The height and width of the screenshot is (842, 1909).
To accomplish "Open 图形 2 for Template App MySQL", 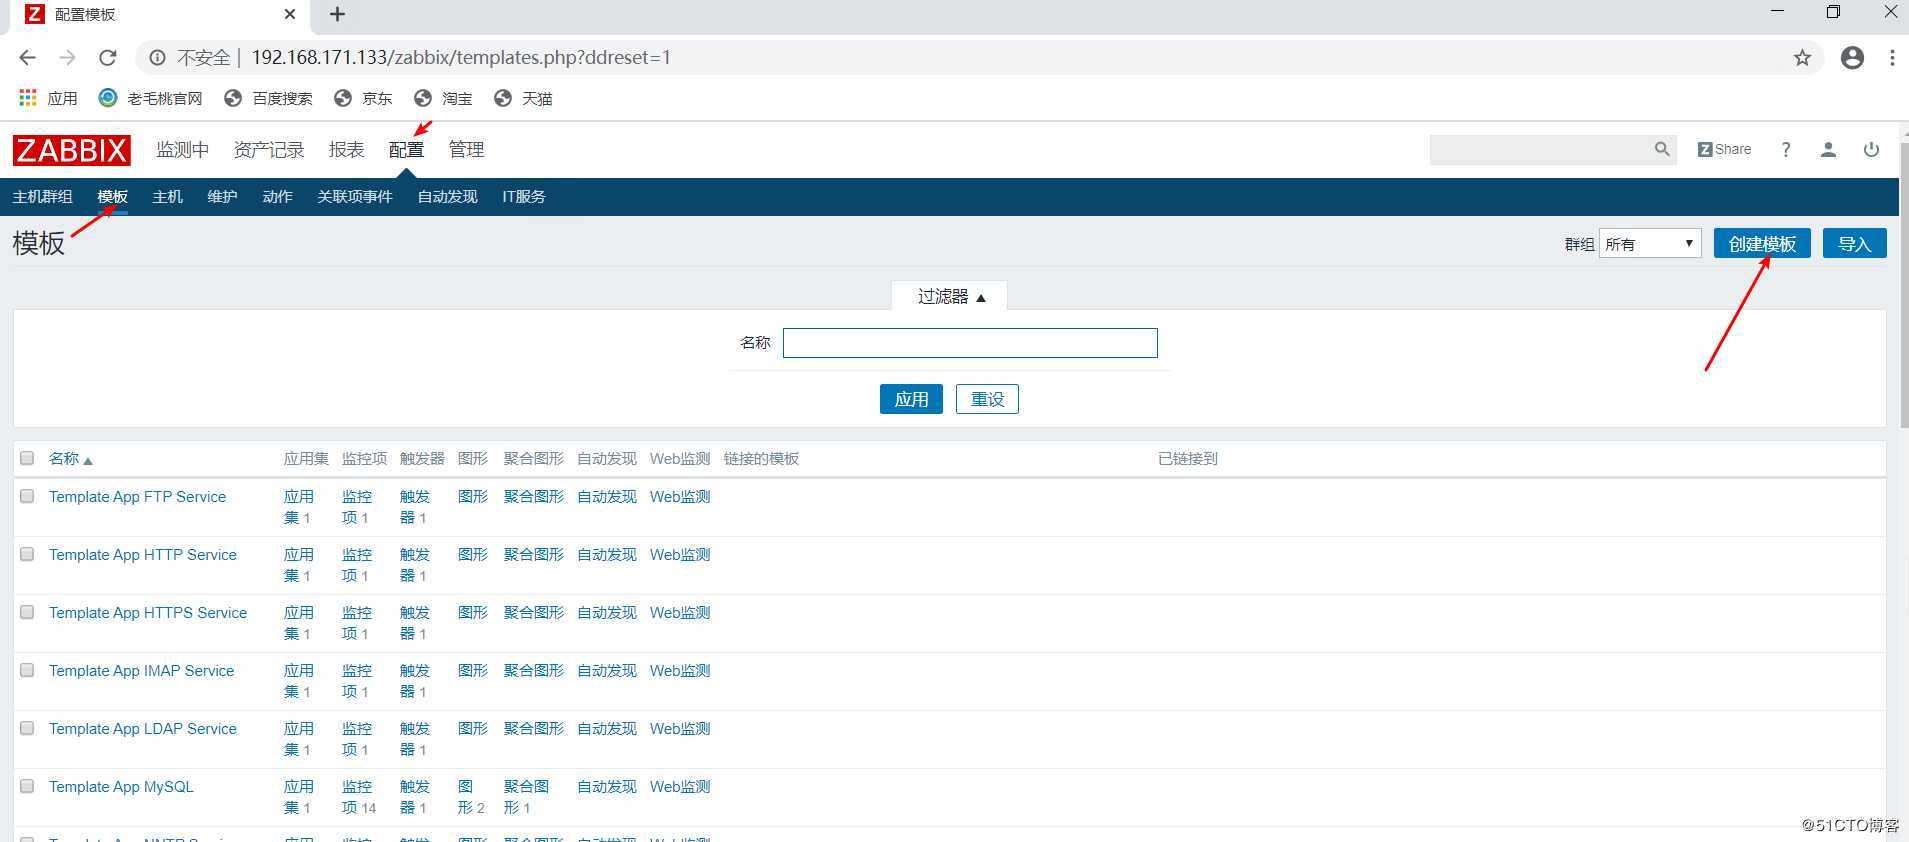I will (x=471, y=797).
